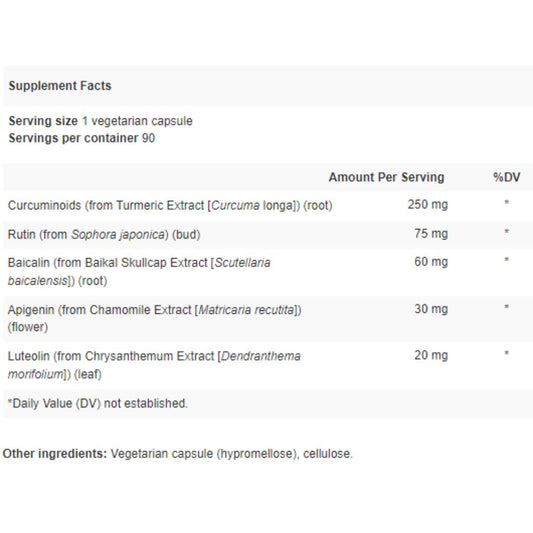Click the 250 mg amount value
Viewport: 533px width, 533px height.
pyautogui.click(x=428, y=205)
